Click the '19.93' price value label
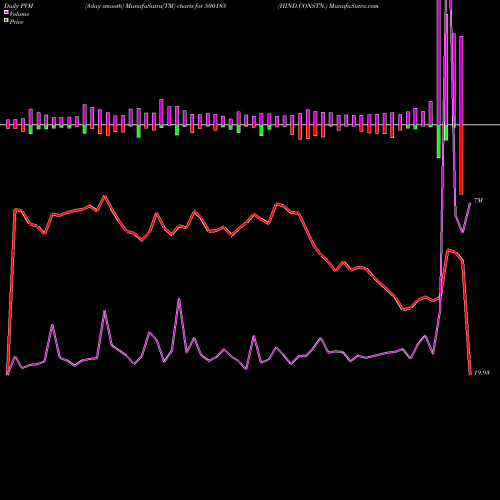500x500 pixels. 481,373
